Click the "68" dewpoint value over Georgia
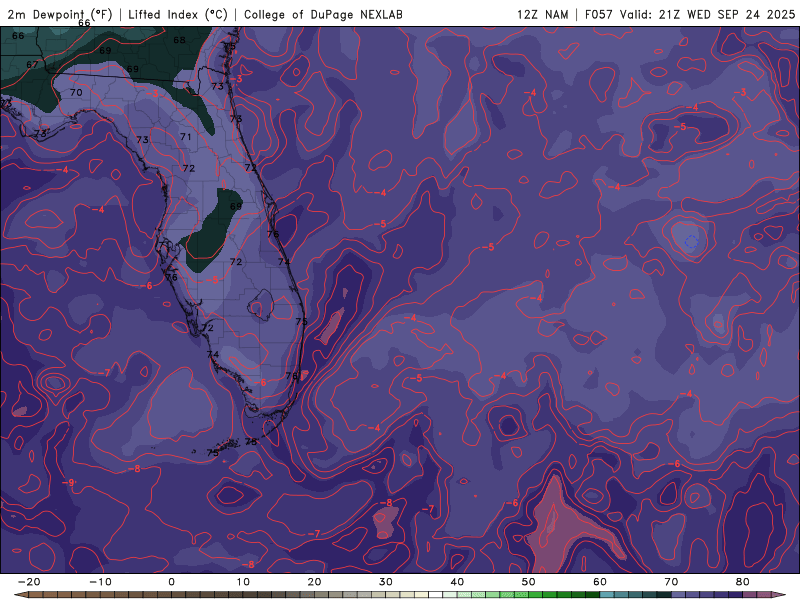 tap(180, 40)
